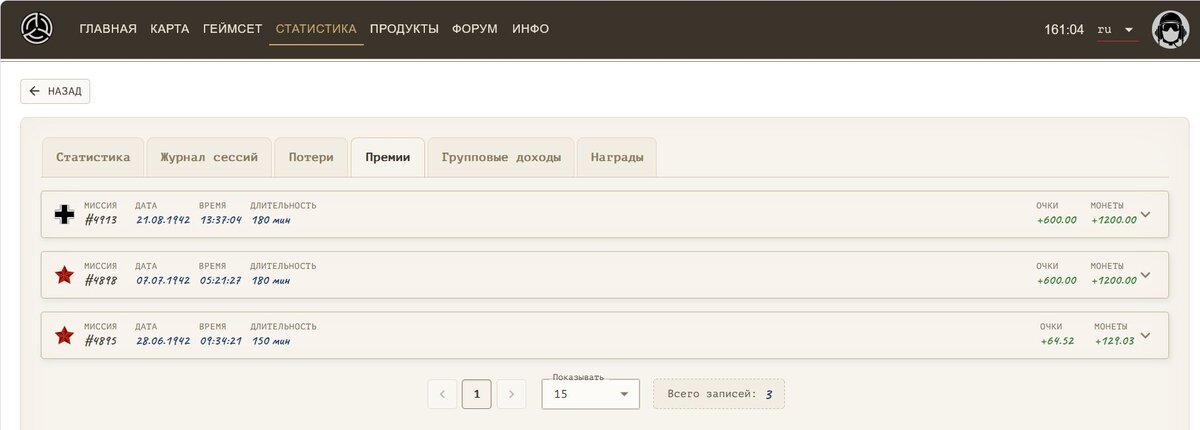Go to the next page with the right arrow
The width and height of the screenshot is (1200, 430).
[x=511, y=394]
